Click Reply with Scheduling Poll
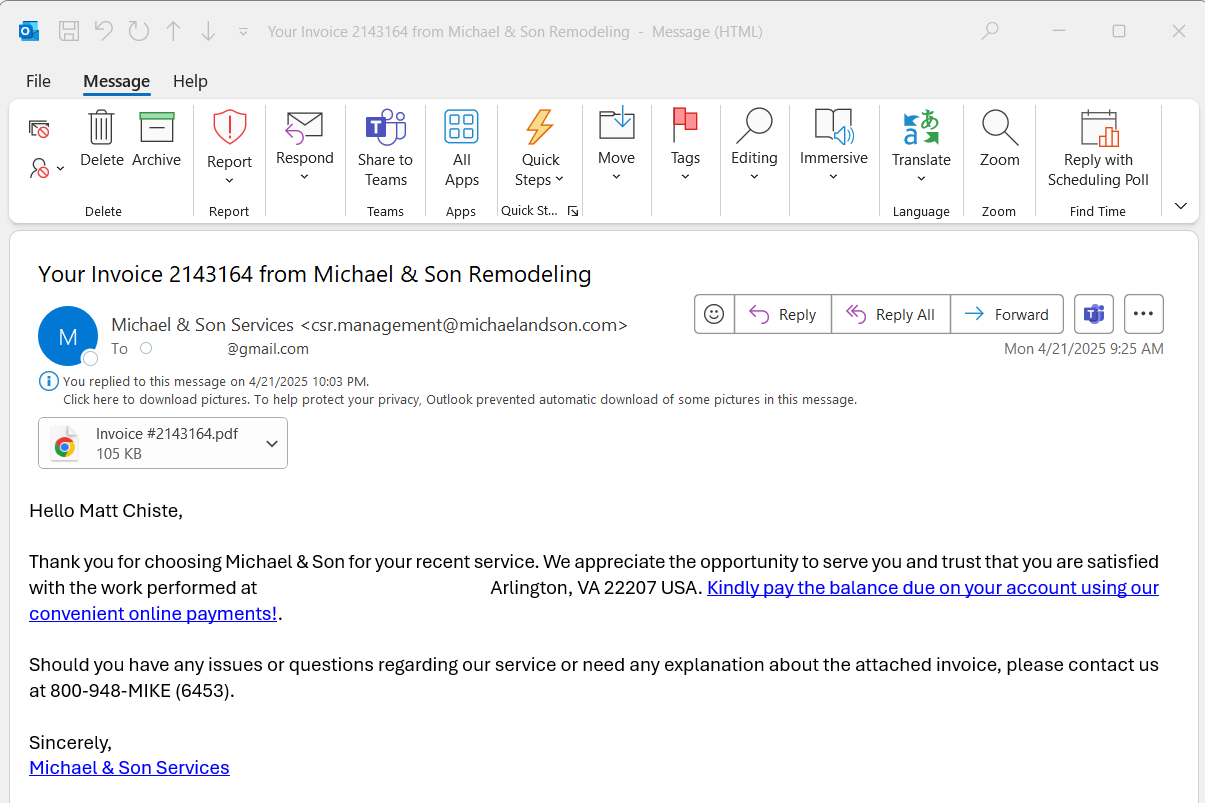 coord(1098,148)
